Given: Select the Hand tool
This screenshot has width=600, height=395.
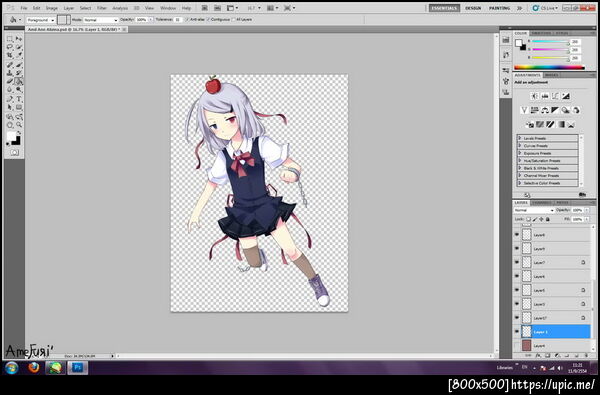Looking at the screenshot, I should pos(10,125).
